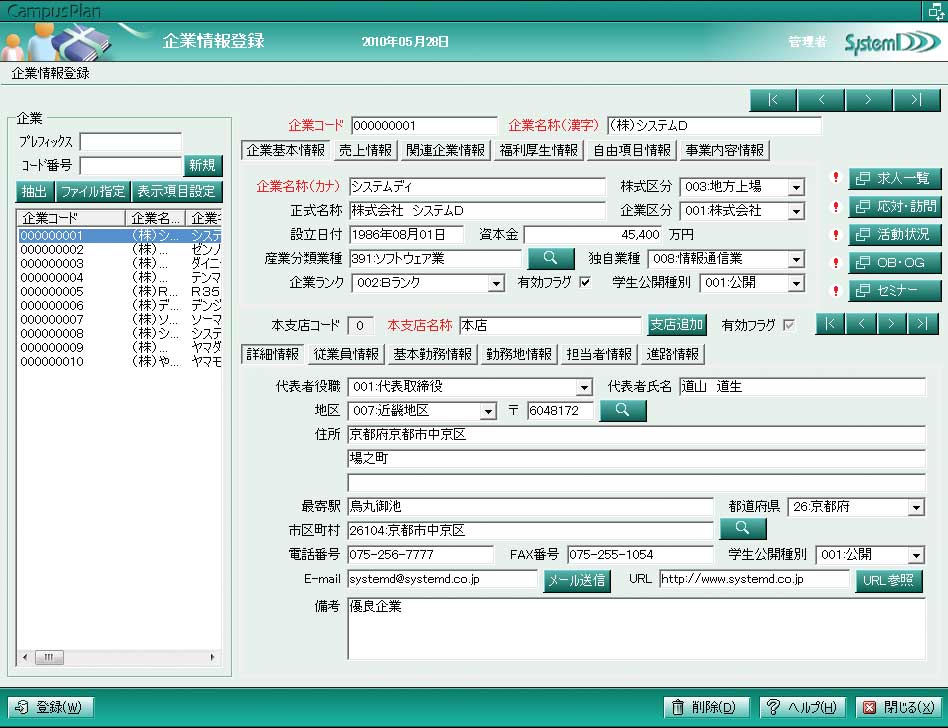Image resolution: width=948 pixels, height=728 pixels.
Task: Click red alert icon beside セミナー
Action: 836,291
